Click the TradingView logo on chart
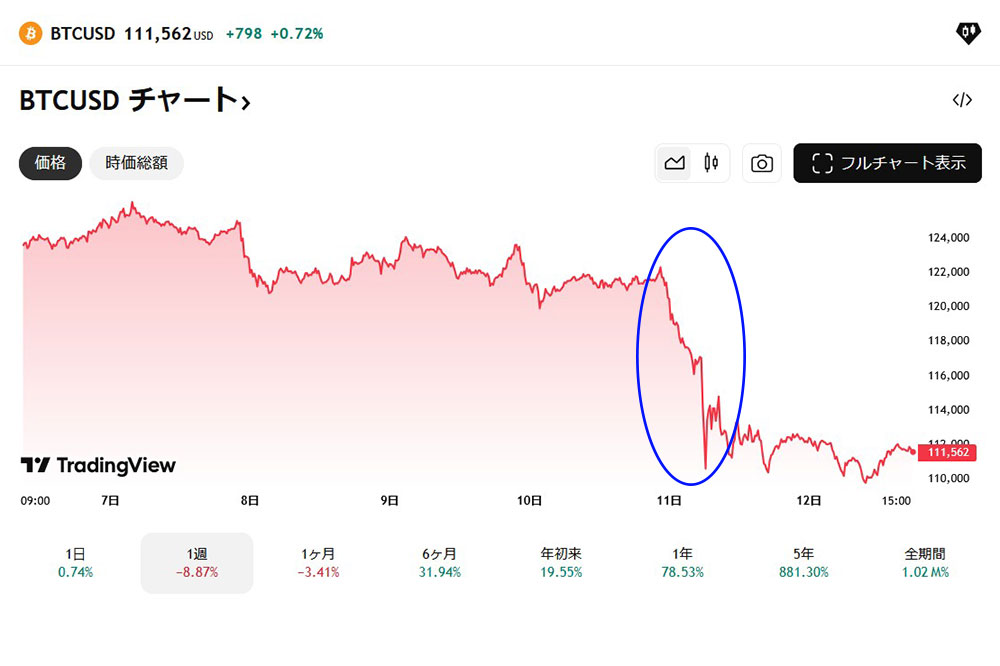 point(98,465)
